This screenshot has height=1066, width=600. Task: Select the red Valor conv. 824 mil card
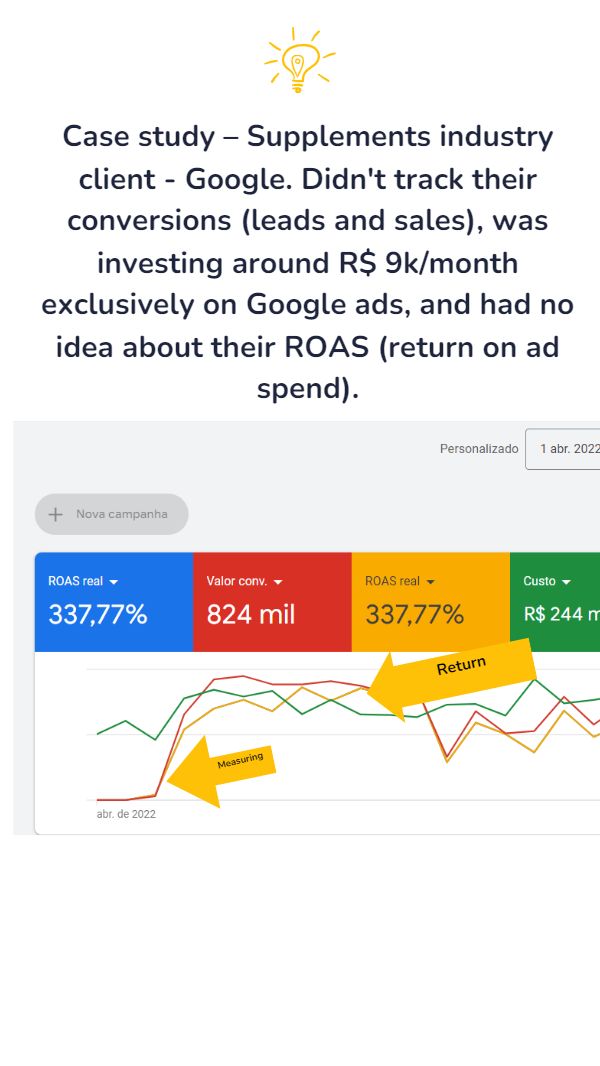(x=272, y=602)
